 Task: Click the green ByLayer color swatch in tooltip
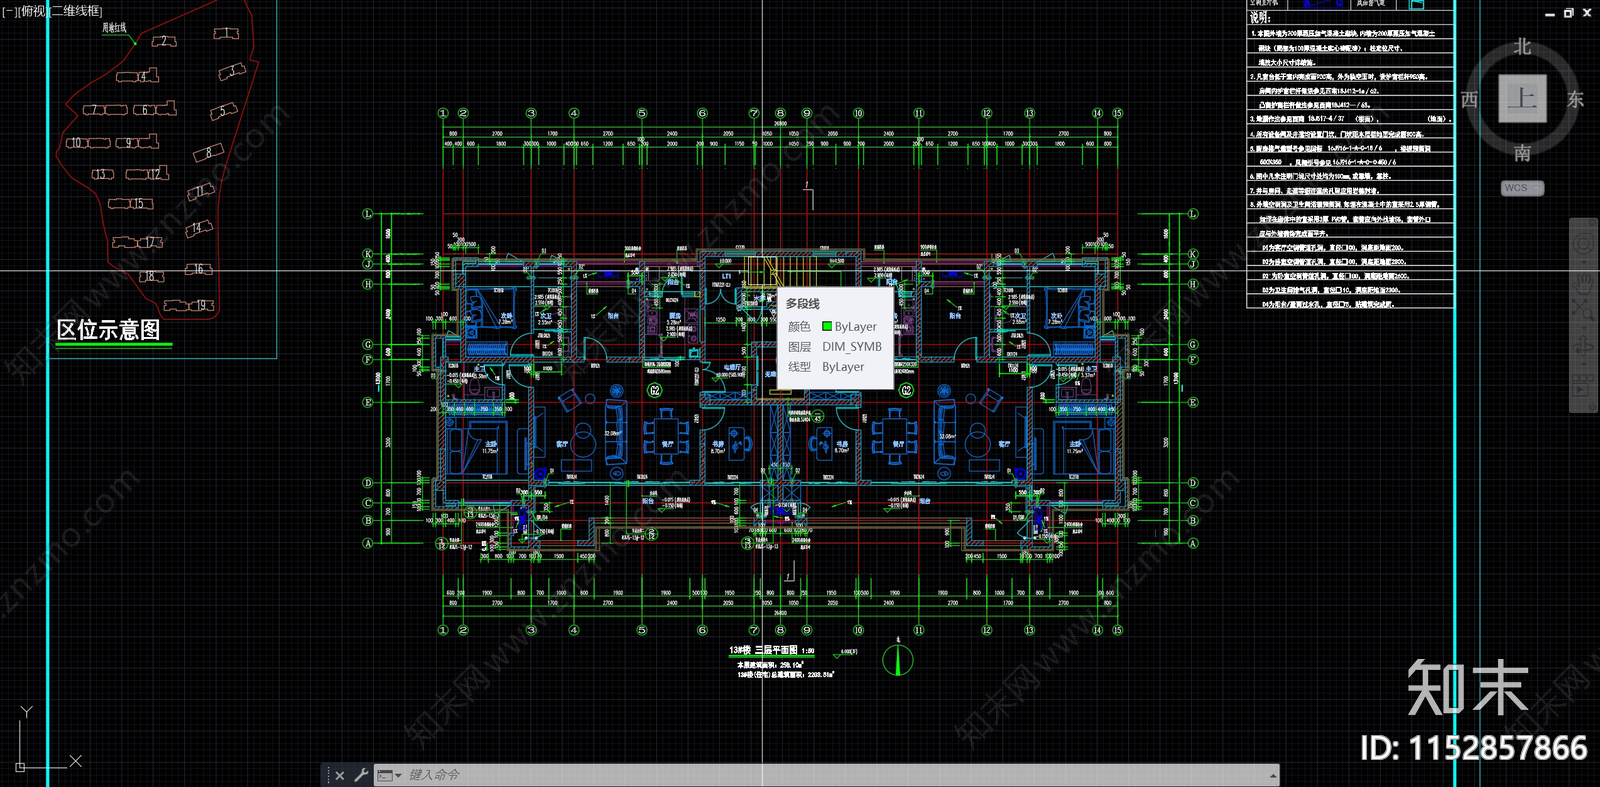click(827, 326)
